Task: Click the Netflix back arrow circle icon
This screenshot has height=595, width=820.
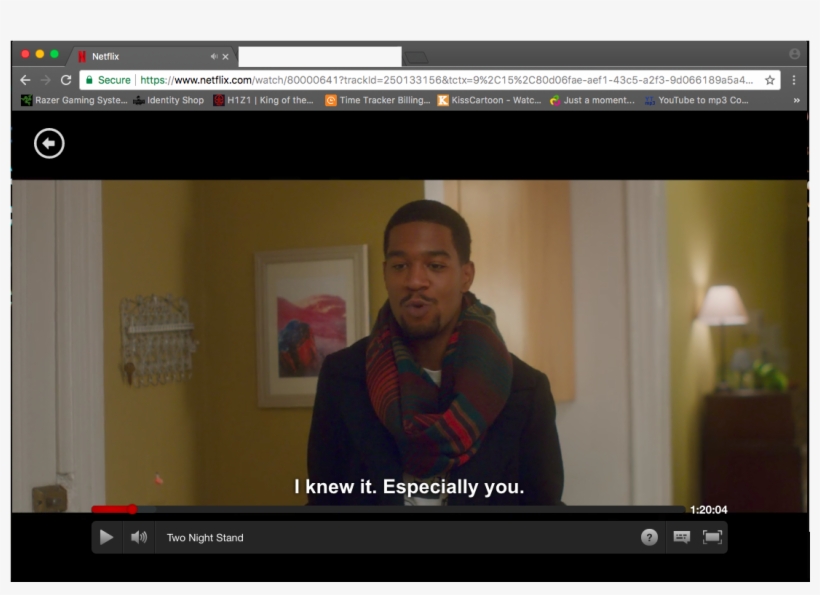Action: [x=49, y=143]
